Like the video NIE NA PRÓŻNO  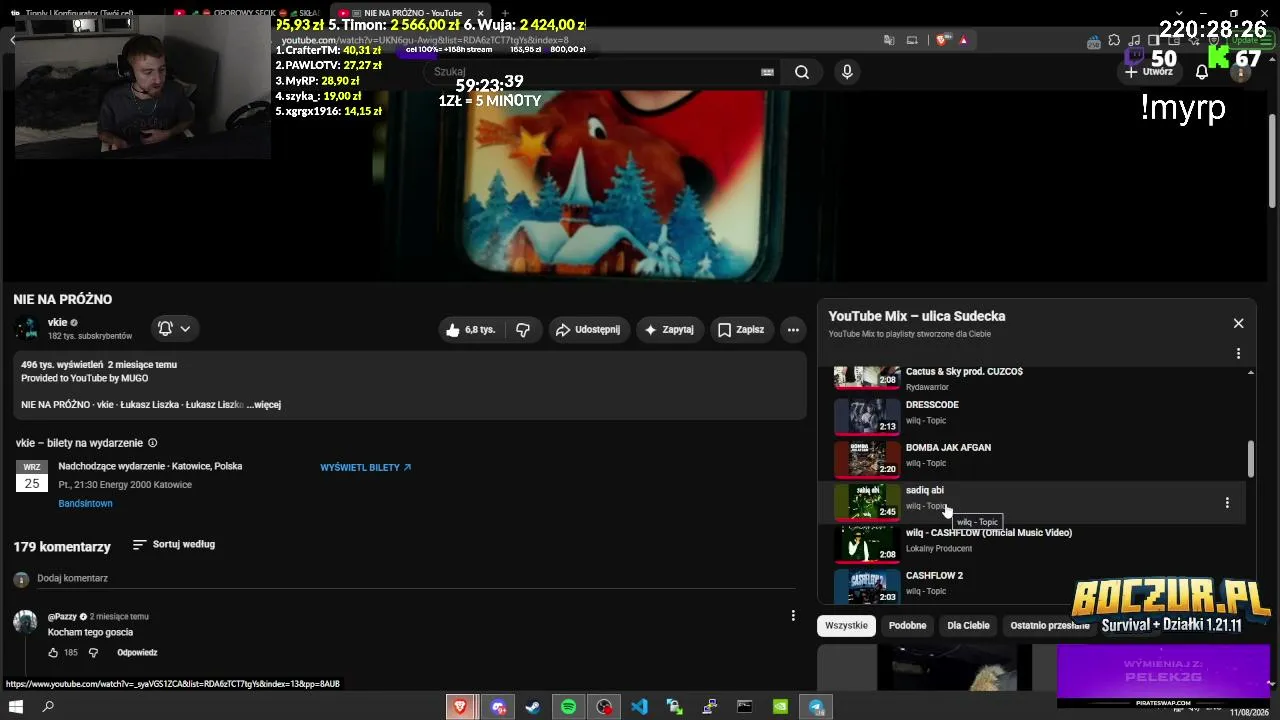pos(470,330)
